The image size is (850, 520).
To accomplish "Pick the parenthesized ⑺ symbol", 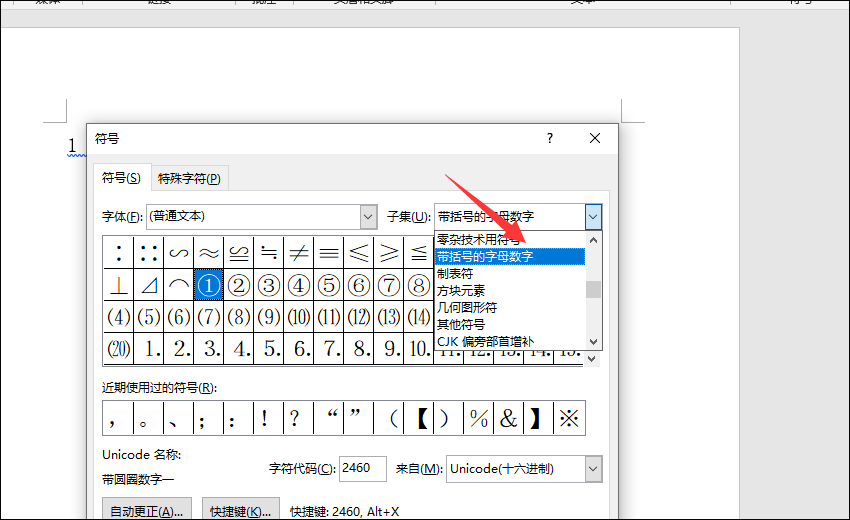I will click(x=209, y=317).
